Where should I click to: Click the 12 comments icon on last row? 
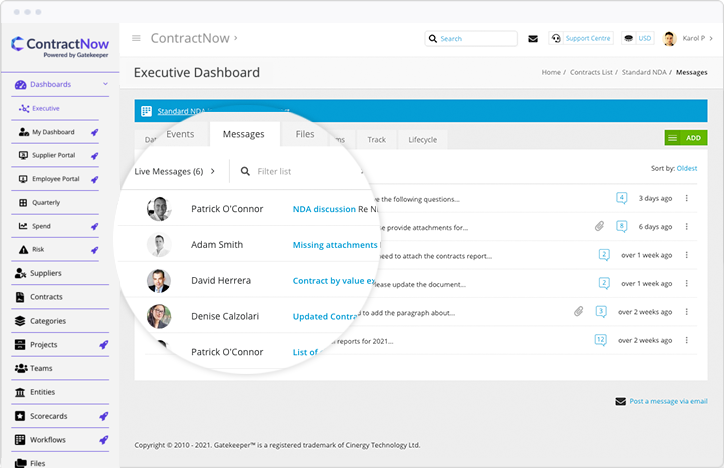600,340
